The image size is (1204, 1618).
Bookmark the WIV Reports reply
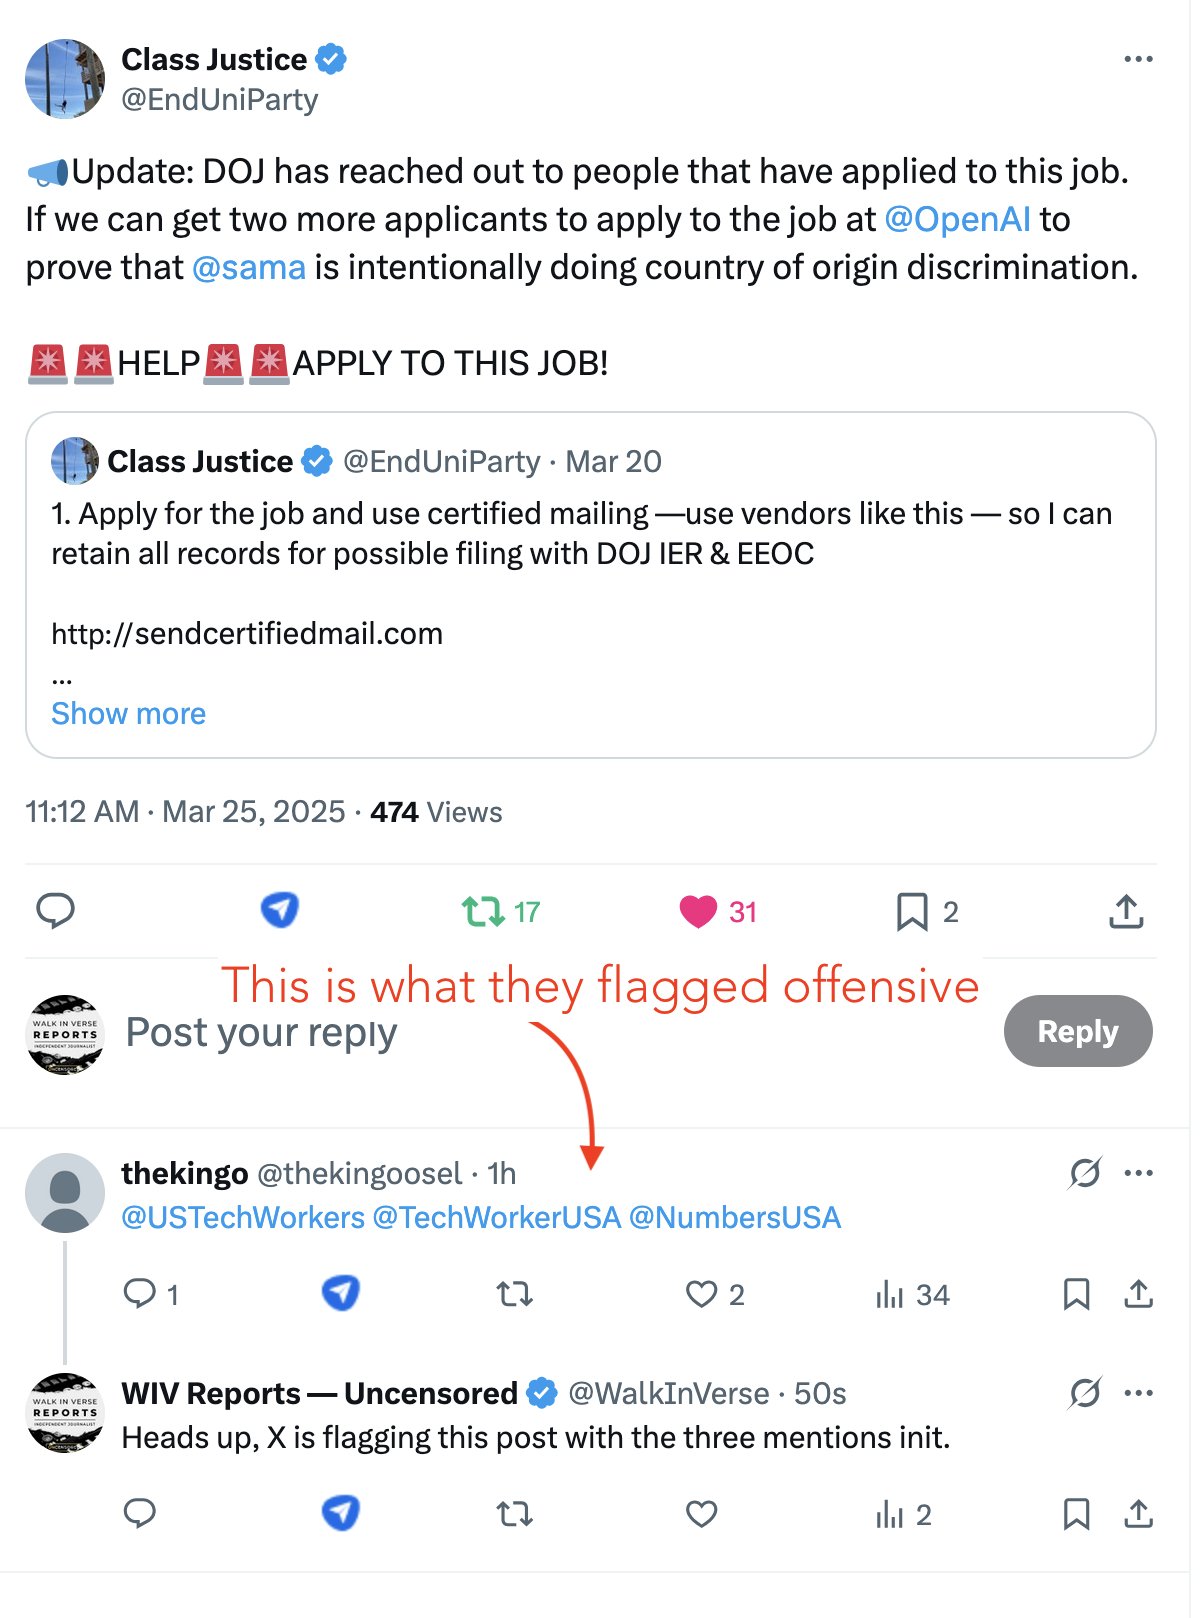(1076, 1514)
